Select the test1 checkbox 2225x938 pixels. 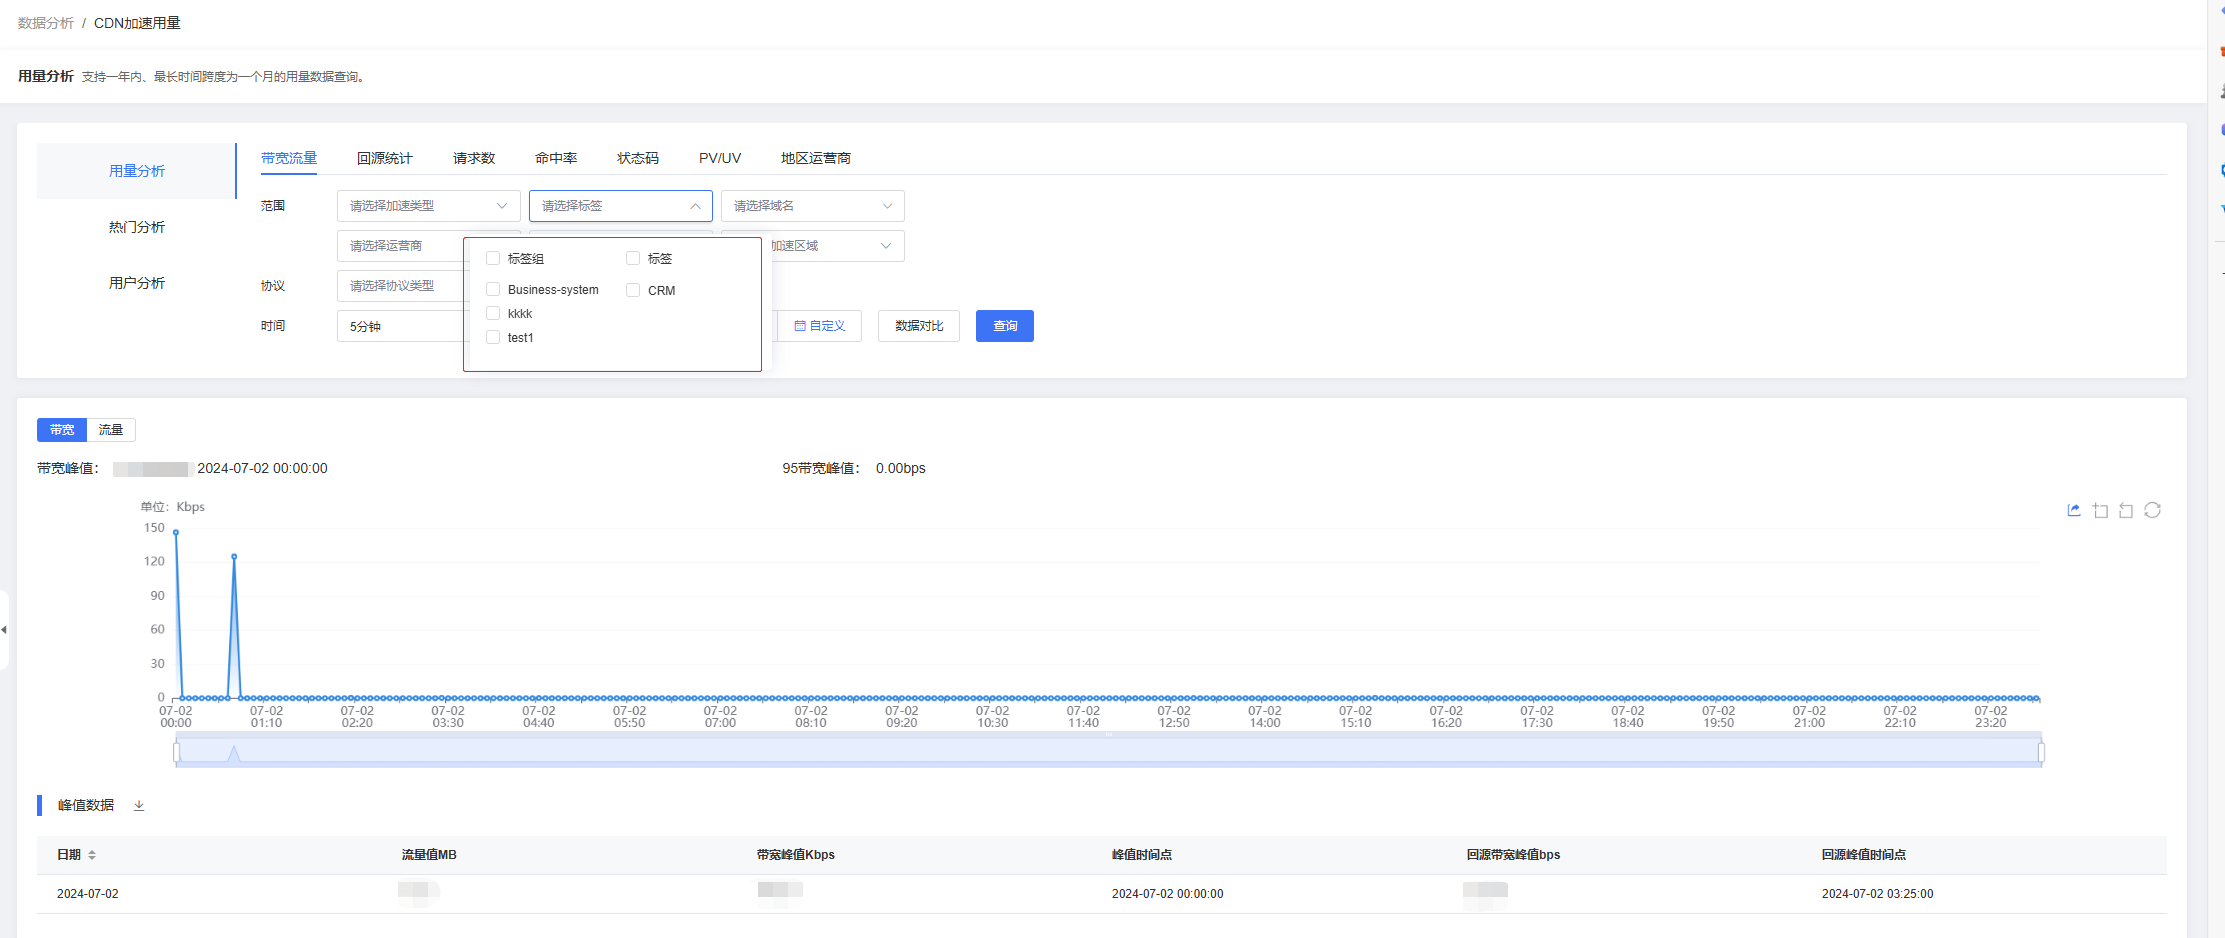pyautogui.click(x=493, y=337)
